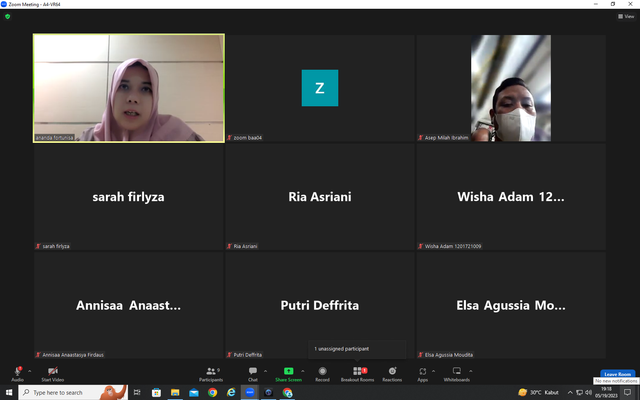Open the taskbar clock and date
Image resolution: width=640 pixels, height=400 pixels.
(x=606, y=392)
